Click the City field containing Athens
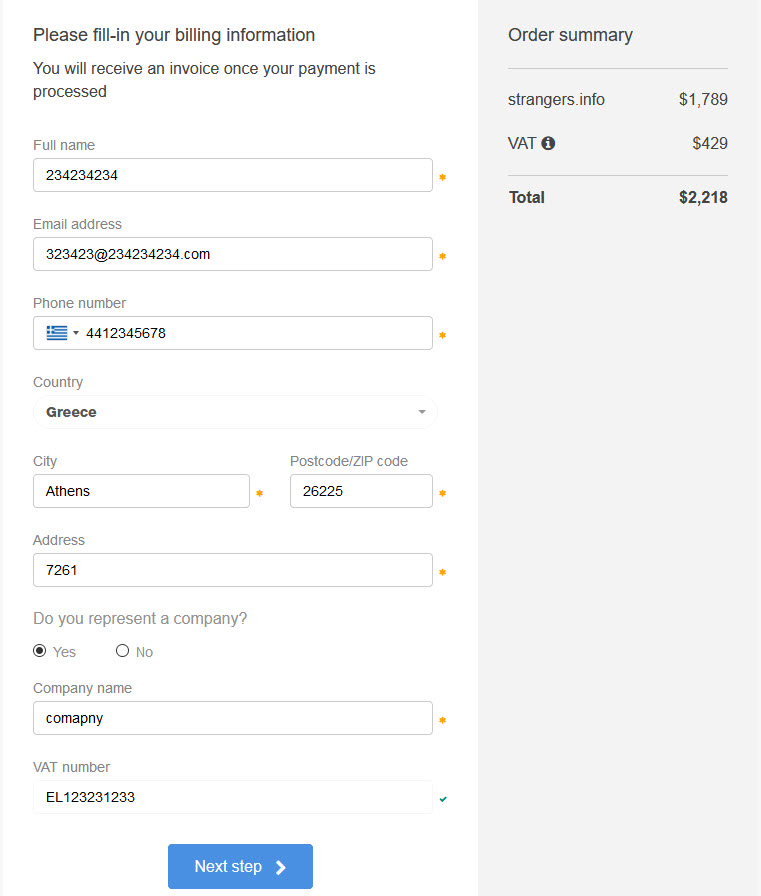This screenshot has width=761, height=896. 141,491
